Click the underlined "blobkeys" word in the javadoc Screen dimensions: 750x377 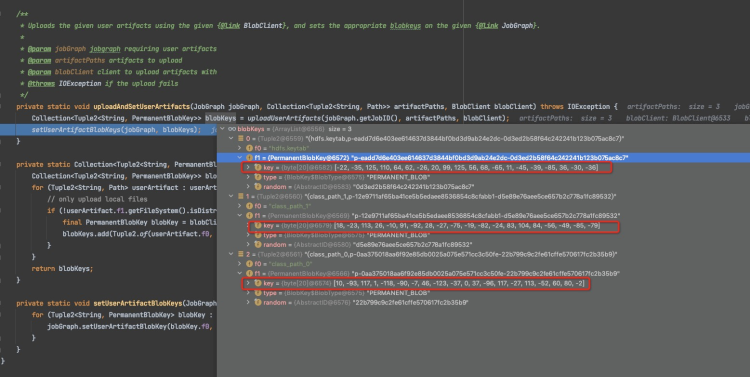[405, 26]
